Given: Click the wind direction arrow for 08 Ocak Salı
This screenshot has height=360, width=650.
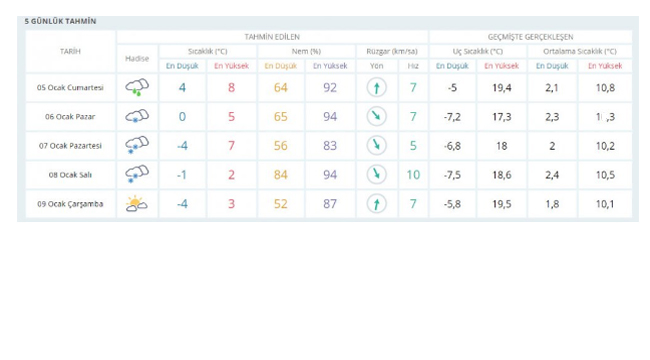Looking at the screenshot, I should click(376, 175).
